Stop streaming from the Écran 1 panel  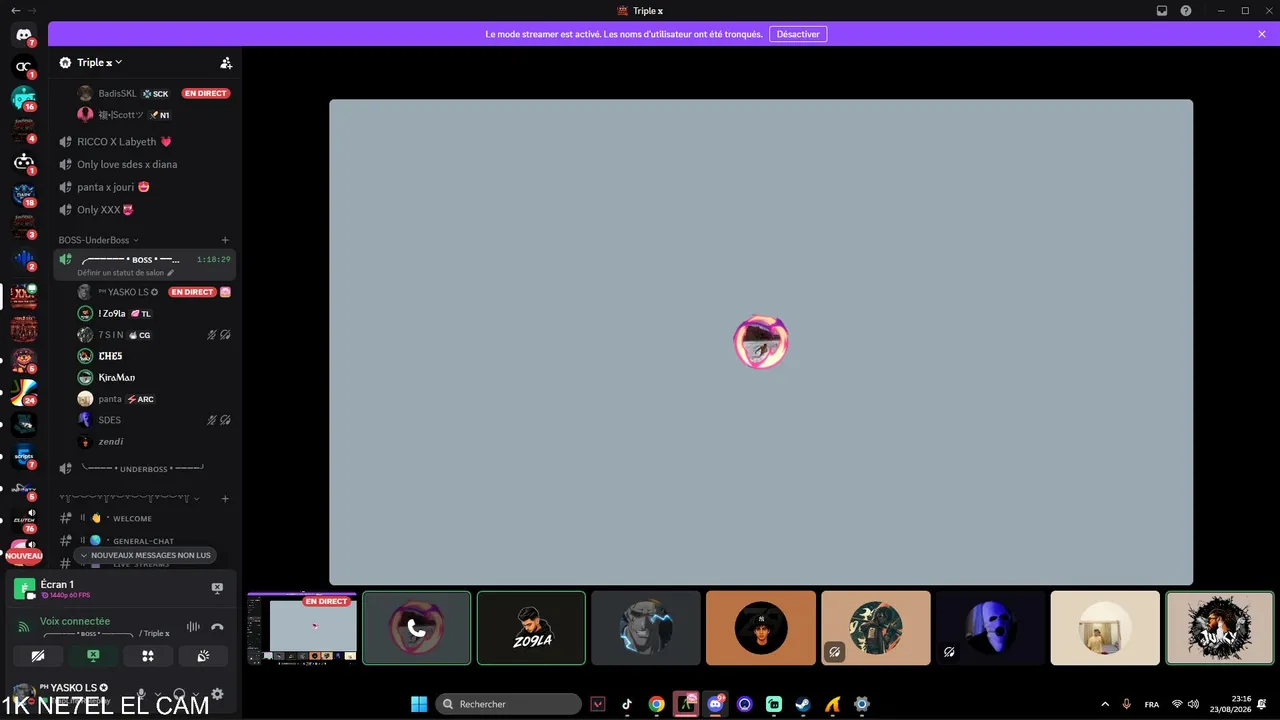217,588
